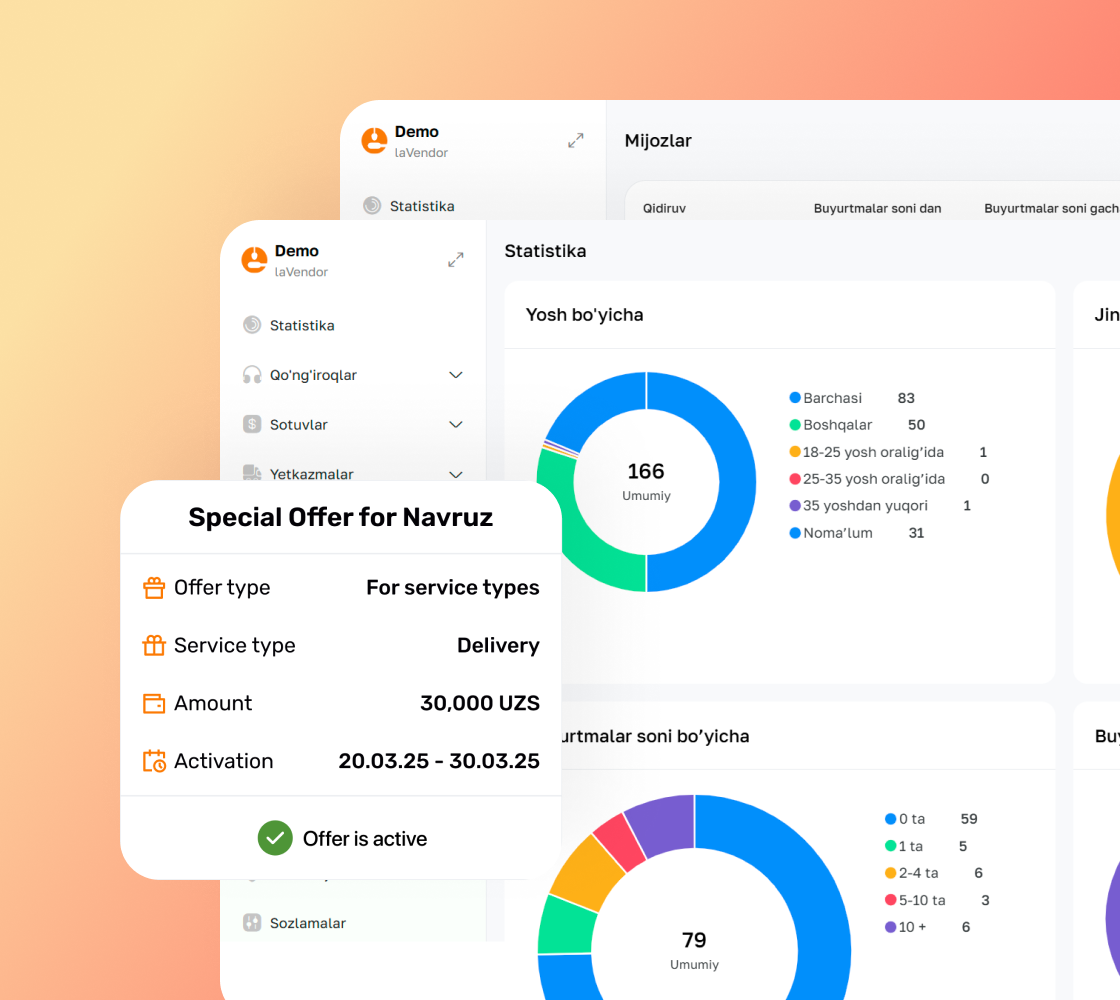Click the truck icon next to Yetkazmalar
Image resolution: width=1120 pixels, height=1000 pixels.
pyautogui.click(x=252, y=473)
